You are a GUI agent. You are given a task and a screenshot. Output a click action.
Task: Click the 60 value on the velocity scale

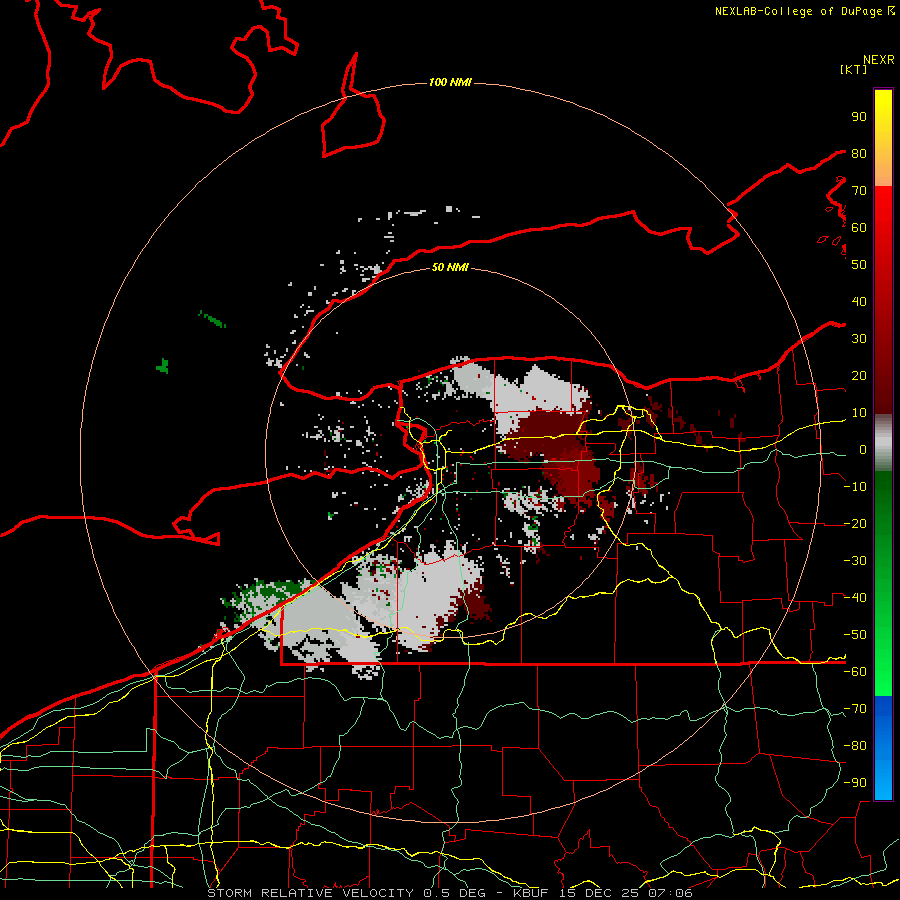click(x=859, y=227)
